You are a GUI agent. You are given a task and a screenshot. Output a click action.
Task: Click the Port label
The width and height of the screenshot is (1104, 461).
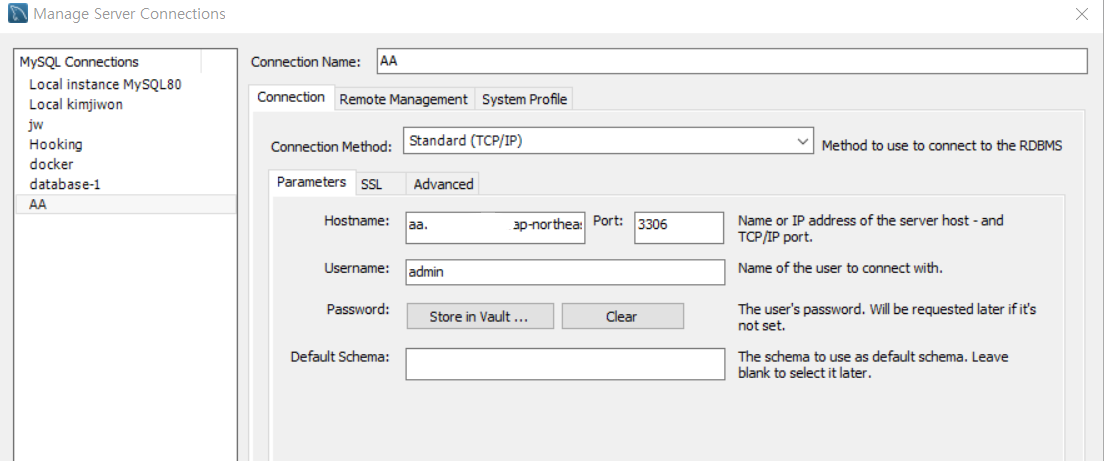[x=608, y=220]
